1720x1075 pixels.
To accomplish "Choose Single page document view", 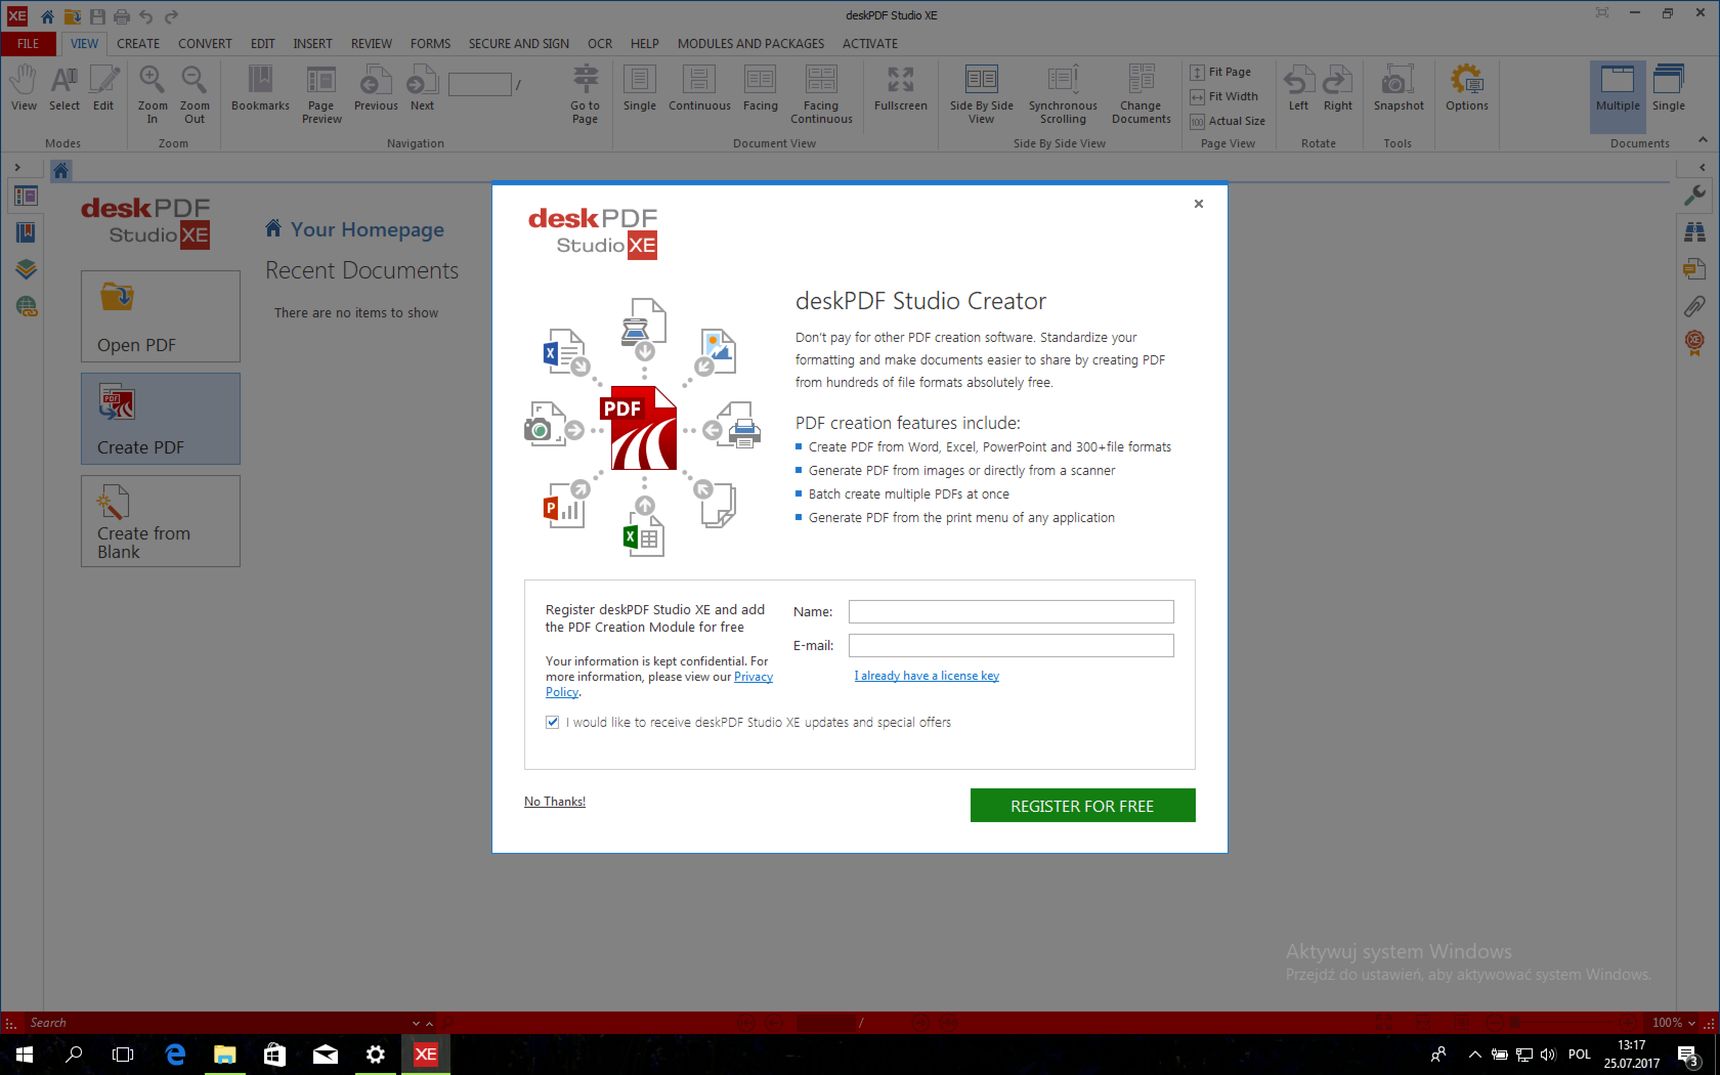I will (639, 88).
